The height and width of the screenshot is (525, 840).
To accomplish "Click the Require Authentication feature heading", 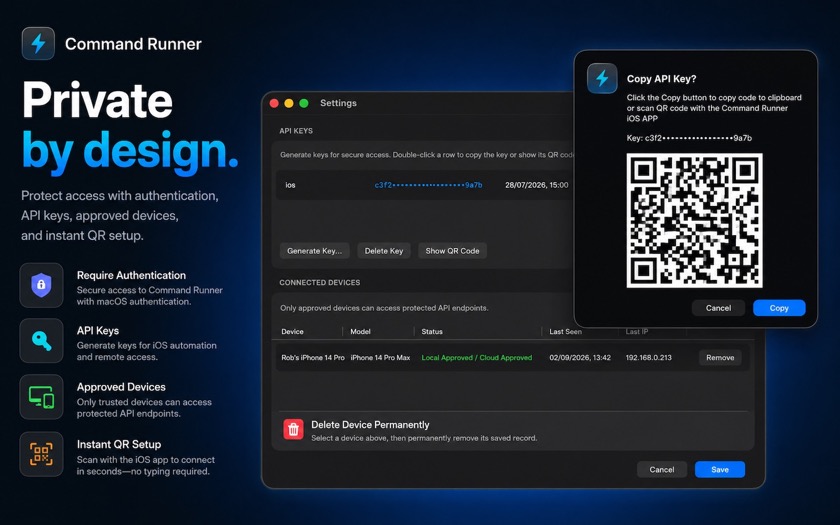I will (x=131, y=275).
